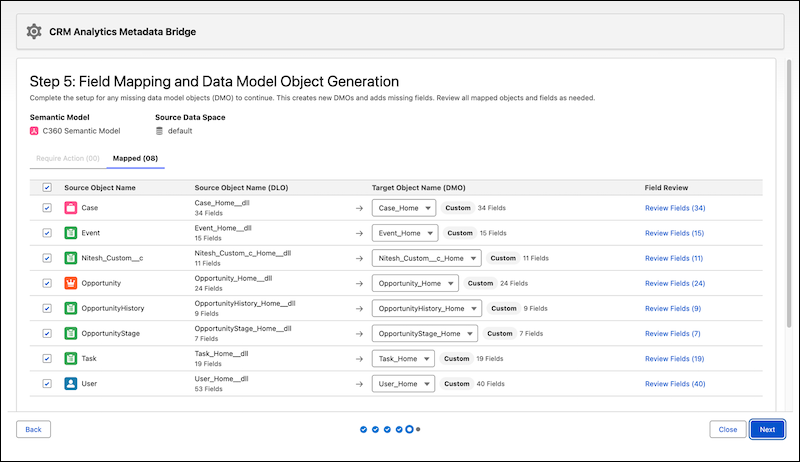Click the C360 Semantic Model pink icon
800x462 pixels.
tap(34, 131)
